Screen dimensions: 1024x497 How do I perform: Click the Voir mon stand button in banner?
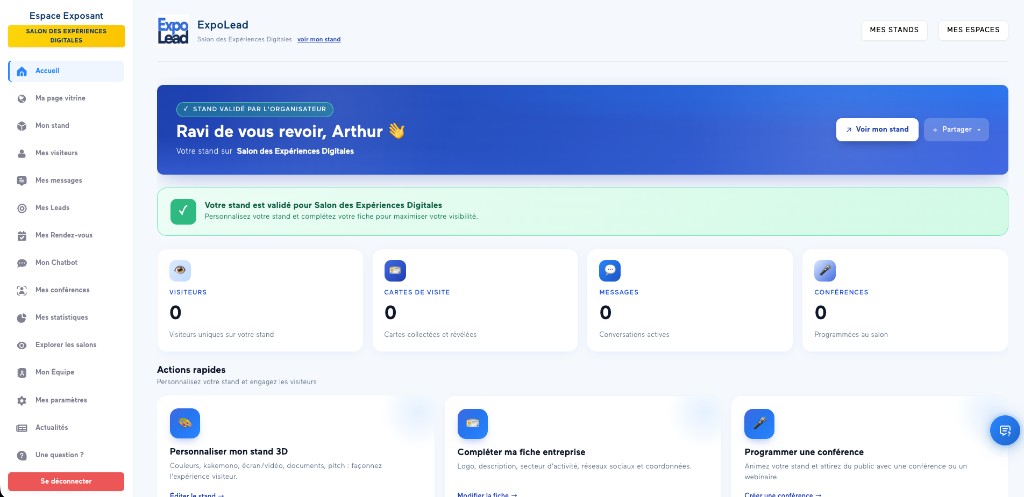877,129
